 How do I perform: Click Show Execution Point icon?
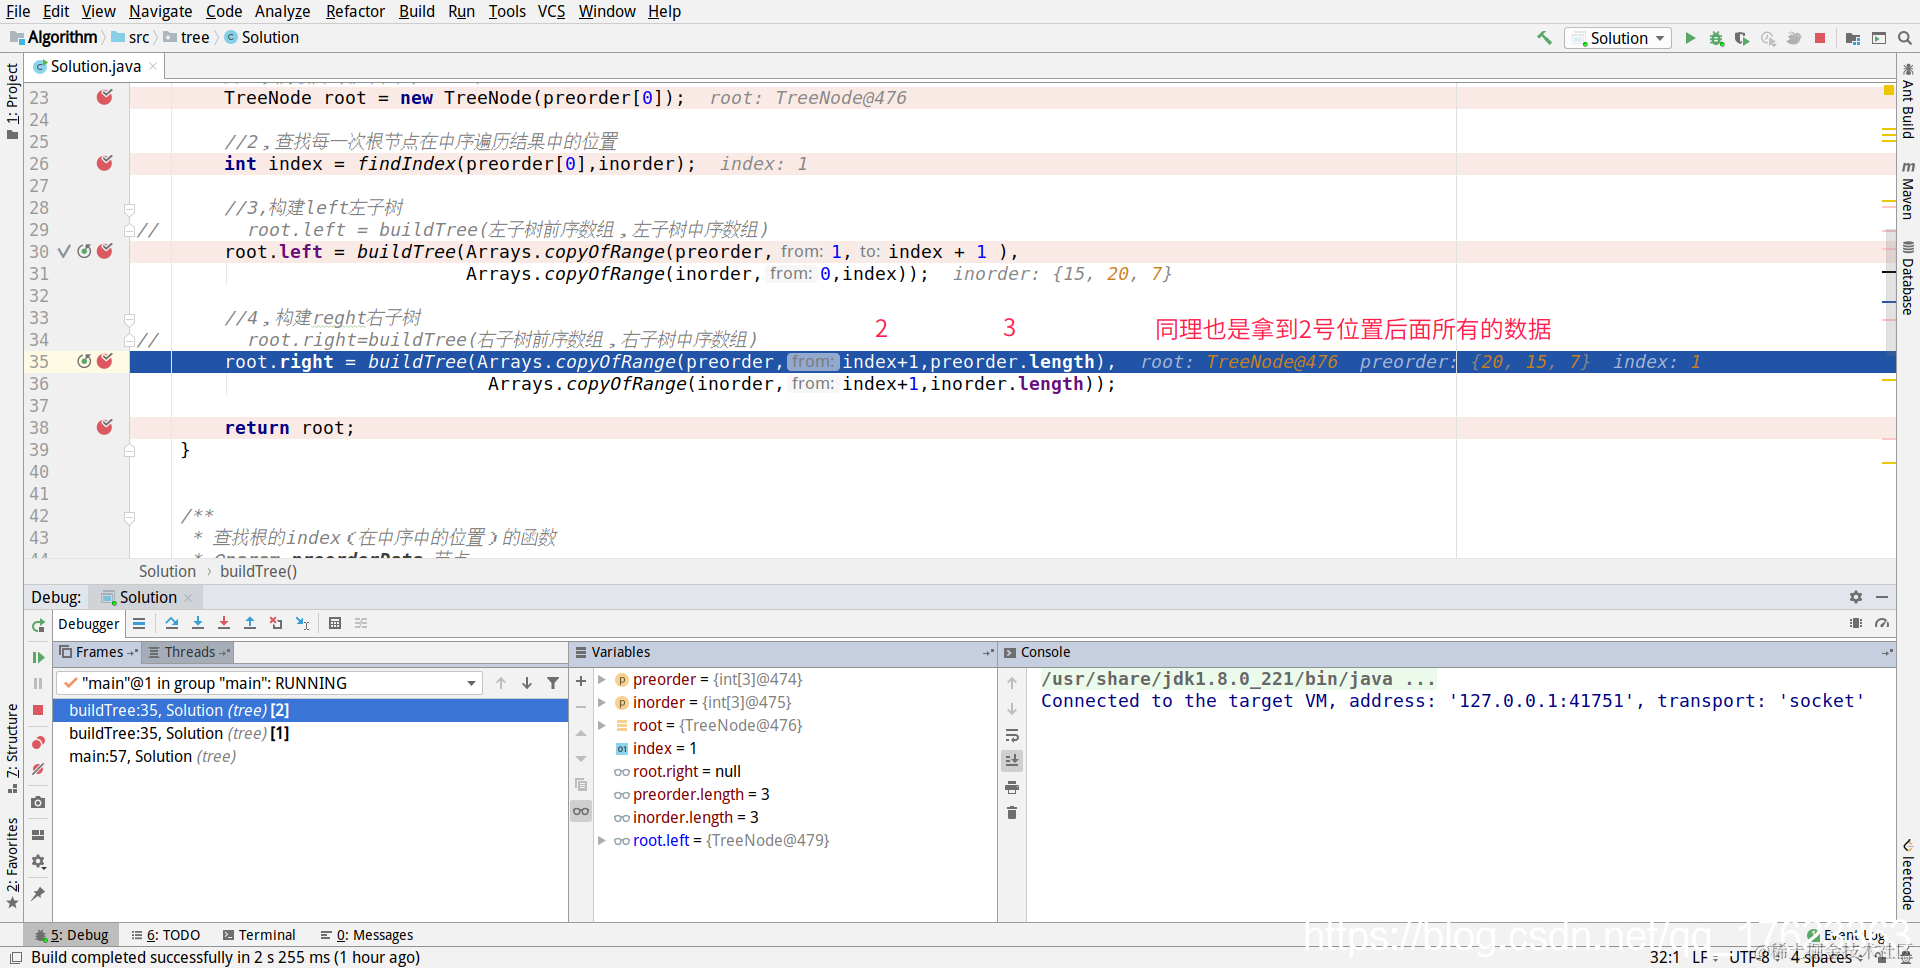[x=139, y=623]
